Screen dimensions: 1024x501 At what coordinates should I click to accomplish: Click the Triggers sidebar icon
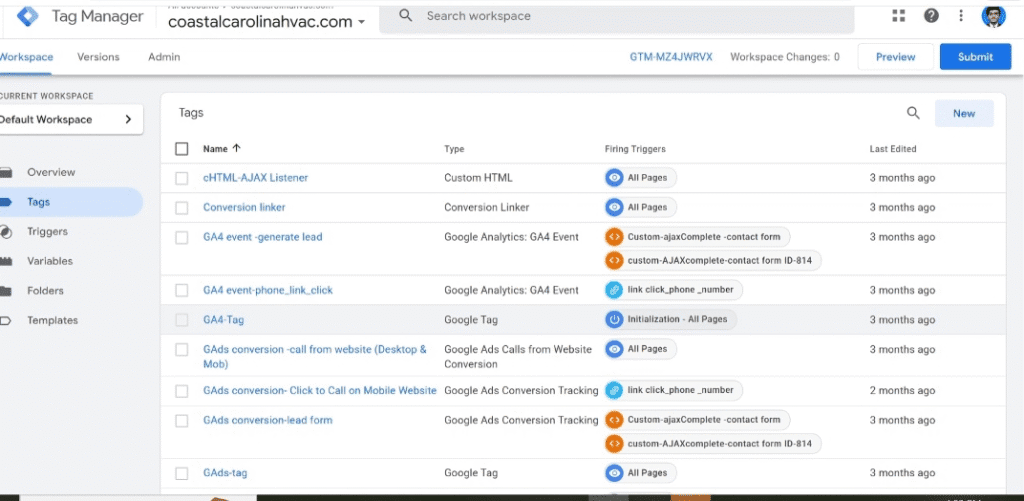point(6,232)
